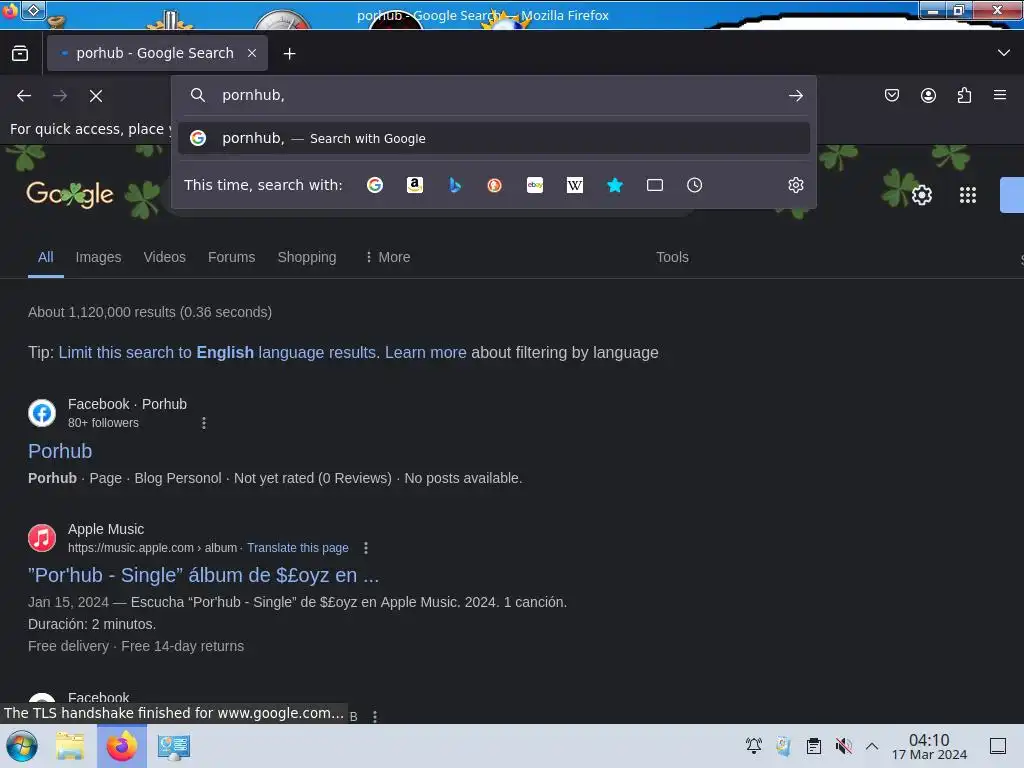The height and width of the screenshot is (768, 1024).
Task: Select 'pornhub, — Search with Google' suggestion
Action: [494, 138]
